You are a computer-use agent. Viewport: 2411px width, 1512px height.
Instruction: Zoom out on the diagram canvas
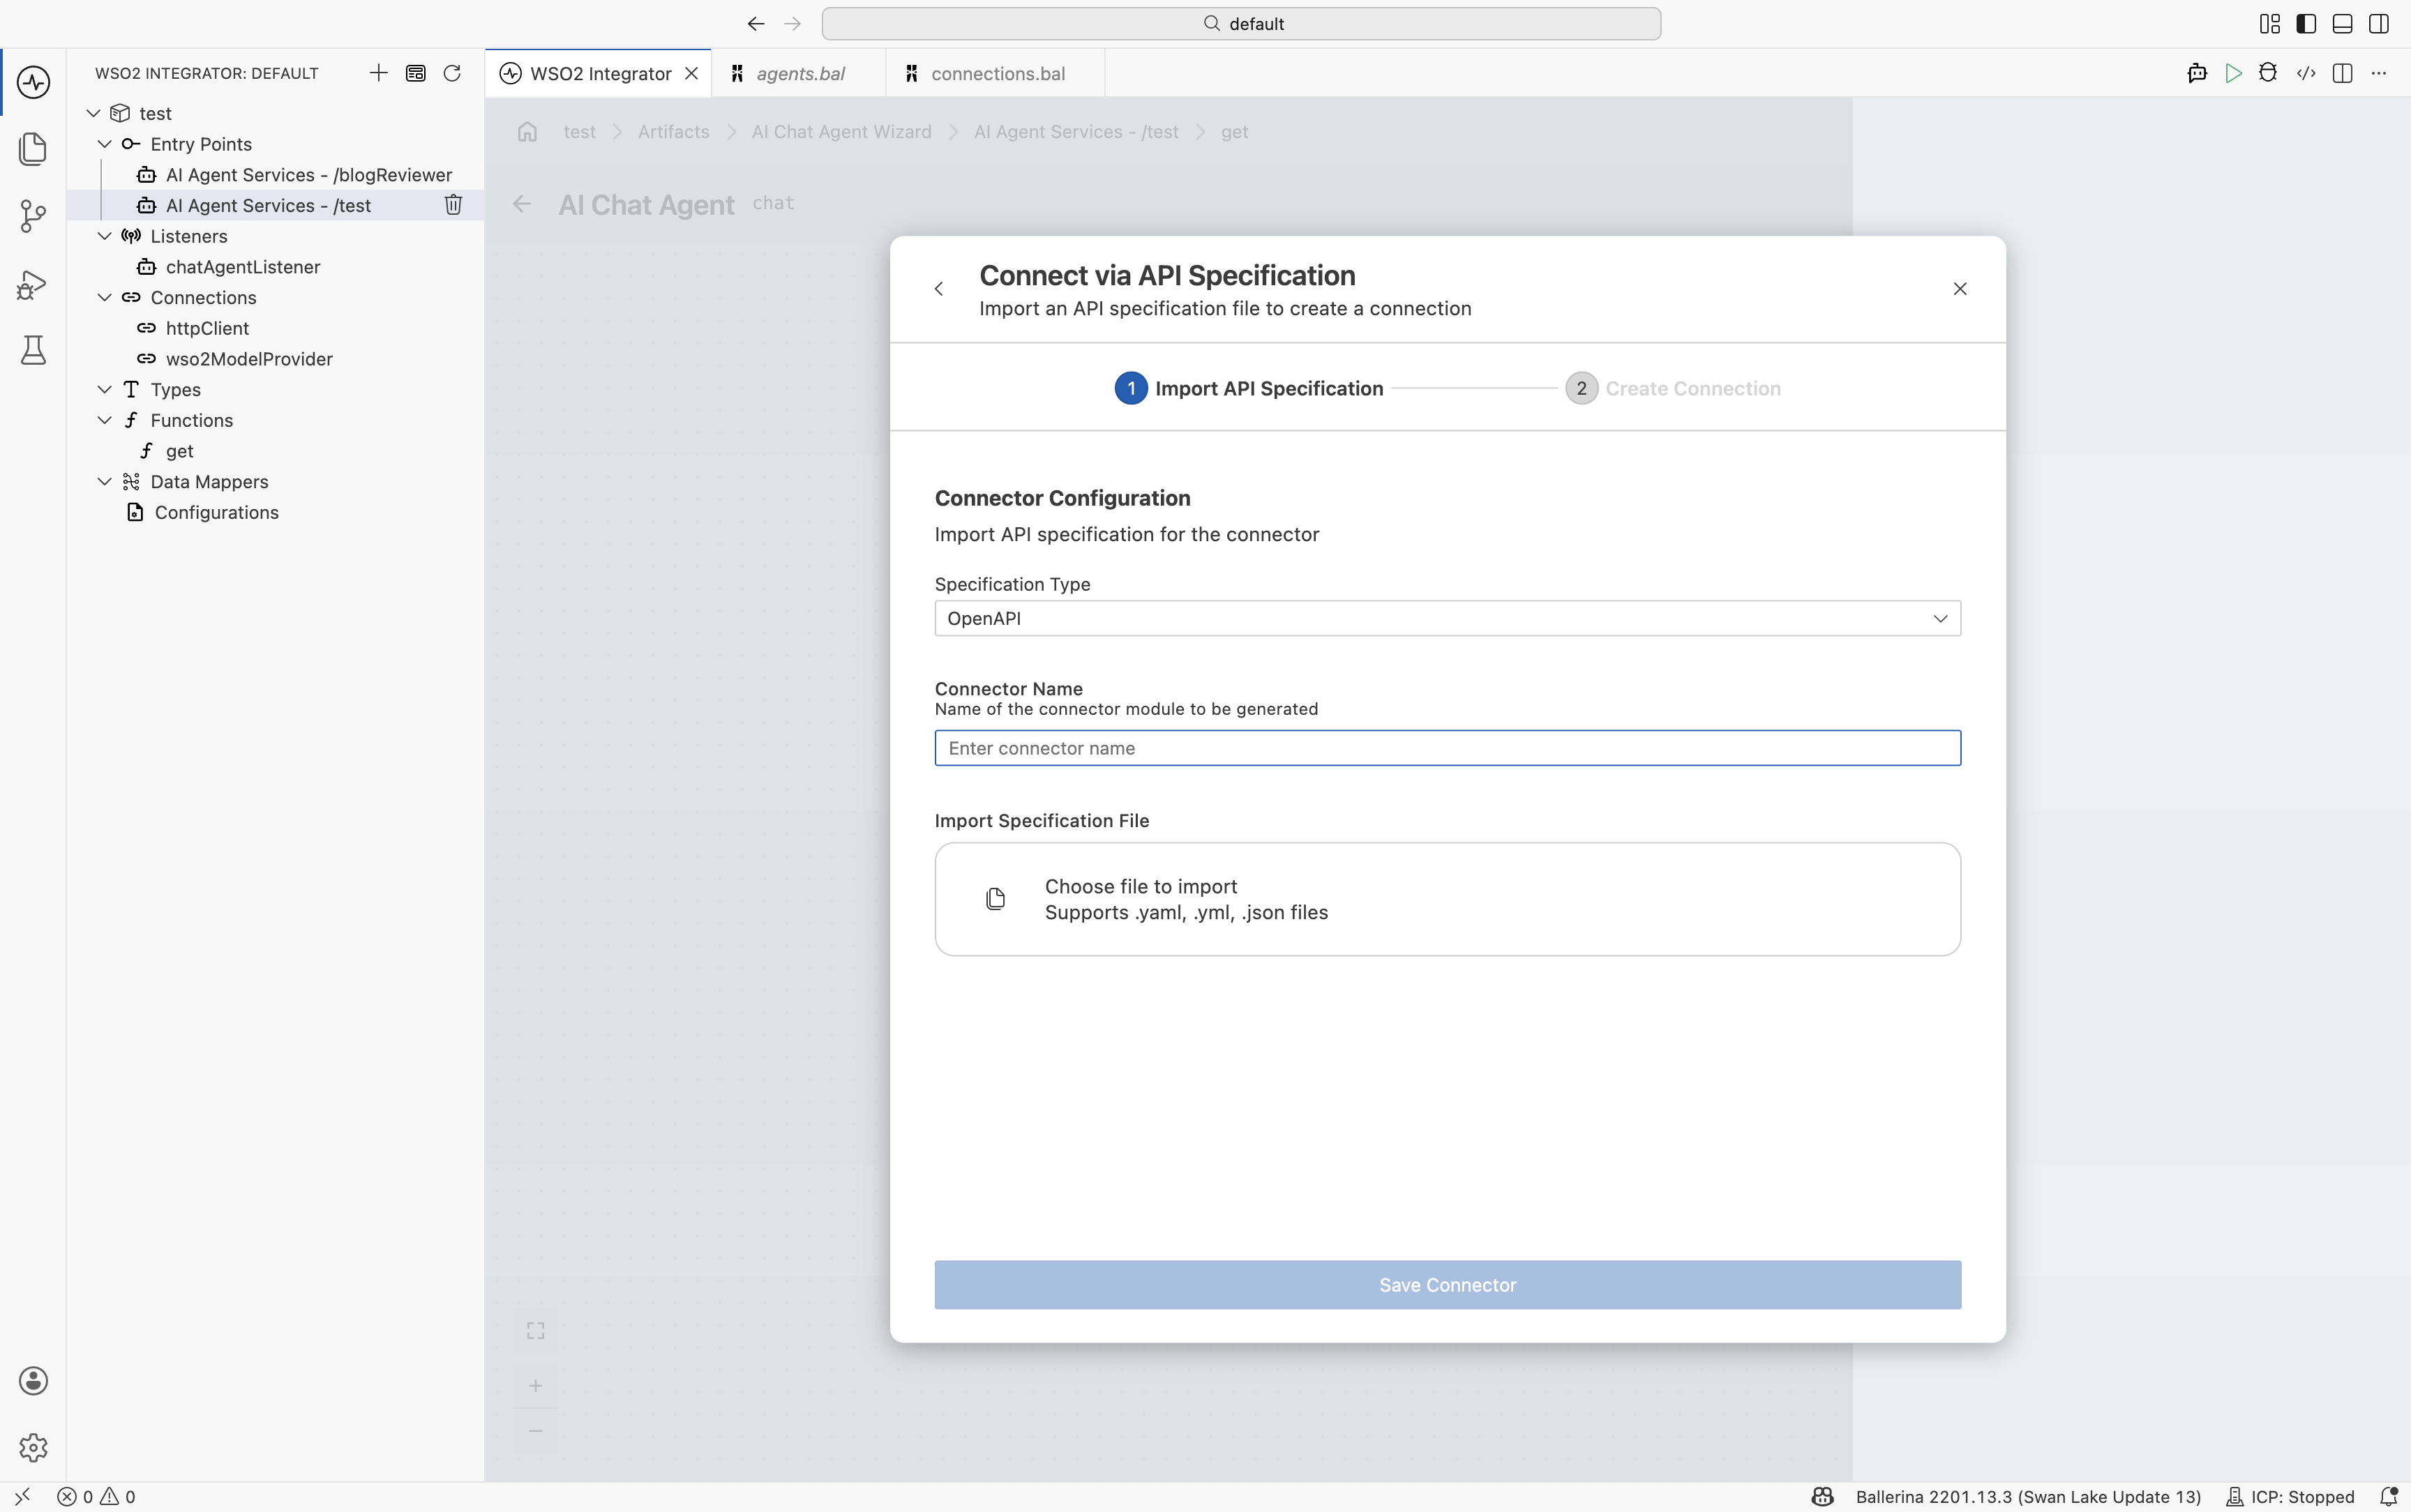point(536,1431)
